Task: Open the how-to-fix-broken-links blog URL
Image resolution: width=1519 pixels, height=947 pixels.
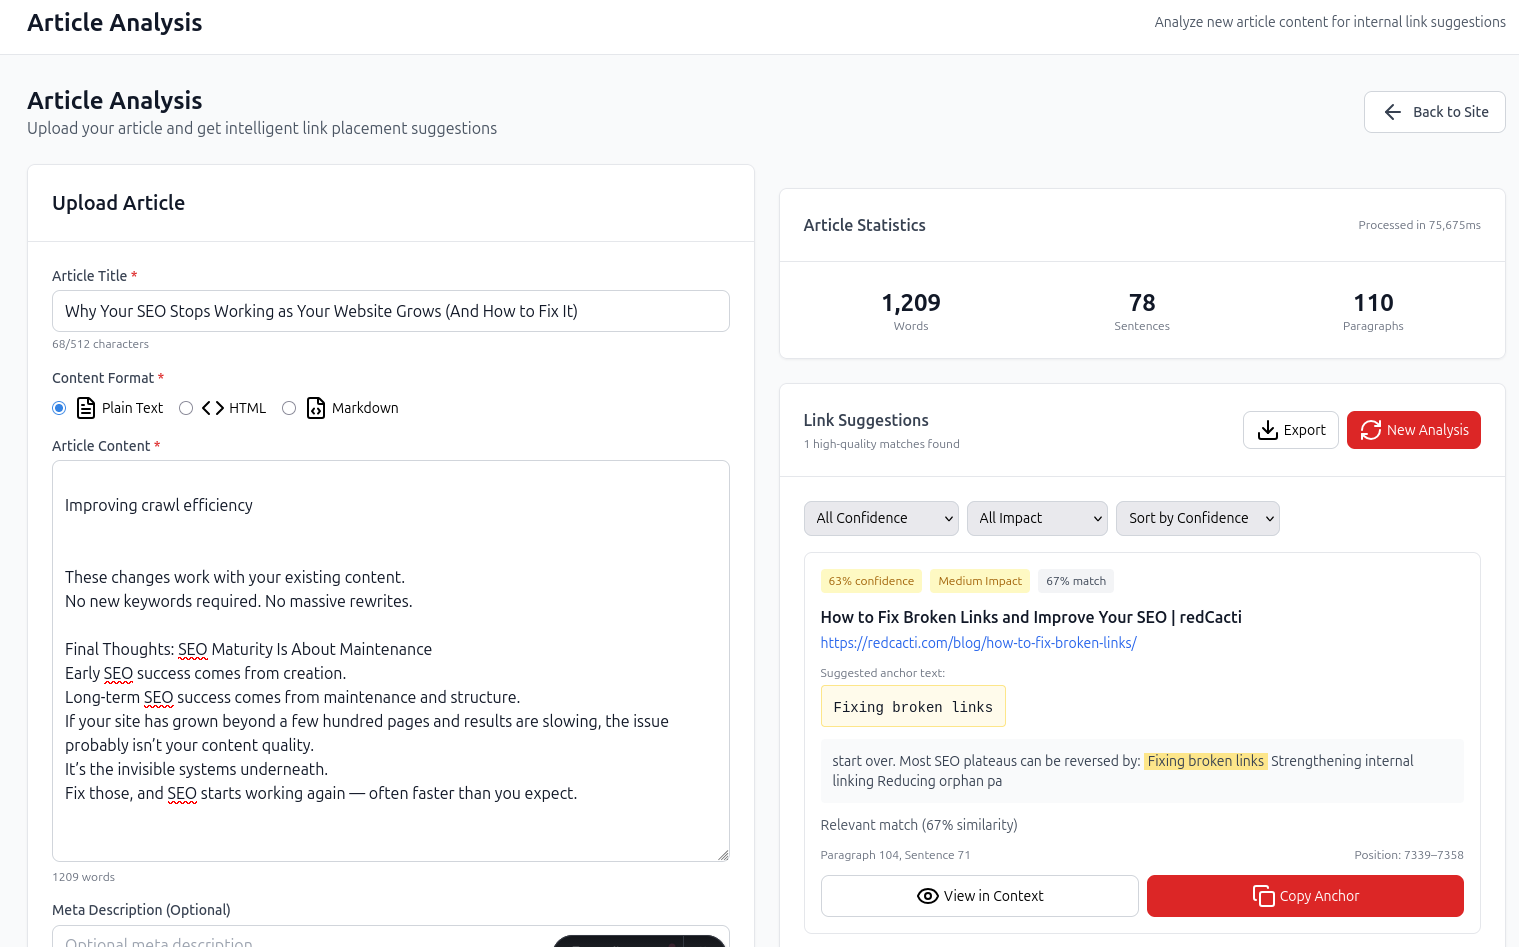Action: pos(978,643)
